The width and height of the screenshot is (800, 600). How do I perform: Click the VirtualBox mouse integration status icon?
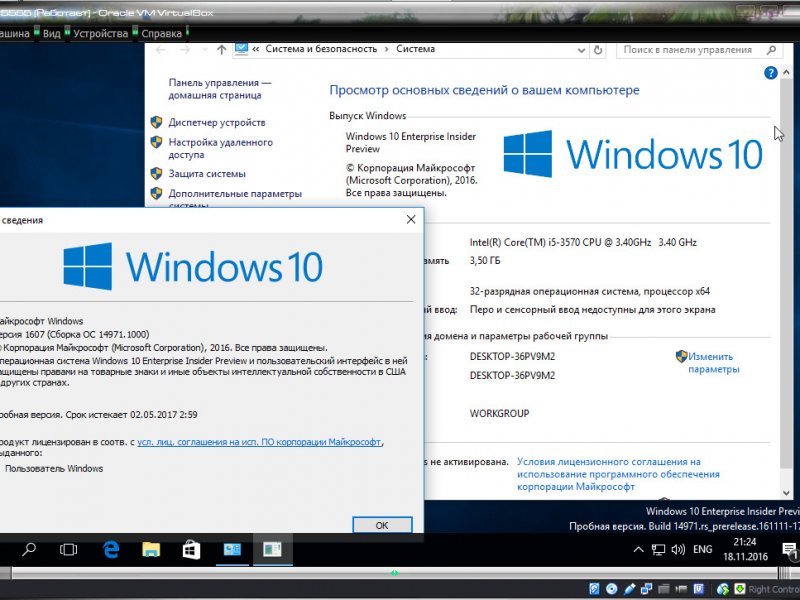(x=722, y=589)
